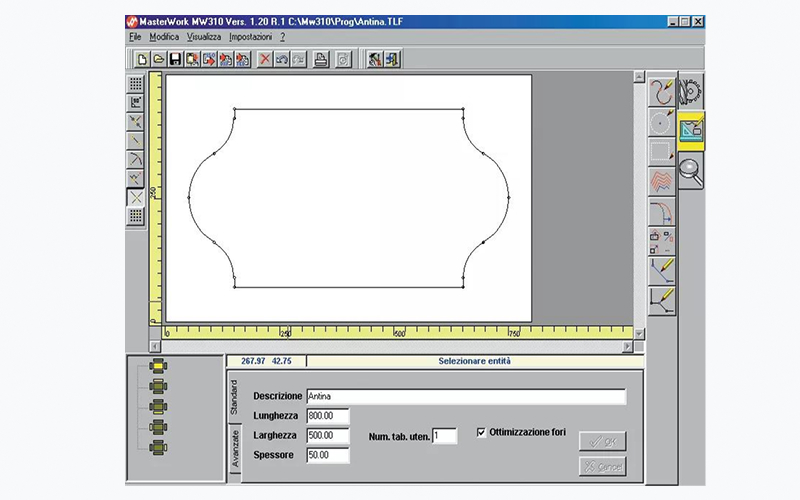Select the dashed rectangle drawing tool
800x500 pixels.
pyautogui.click(x=662, y=152)
